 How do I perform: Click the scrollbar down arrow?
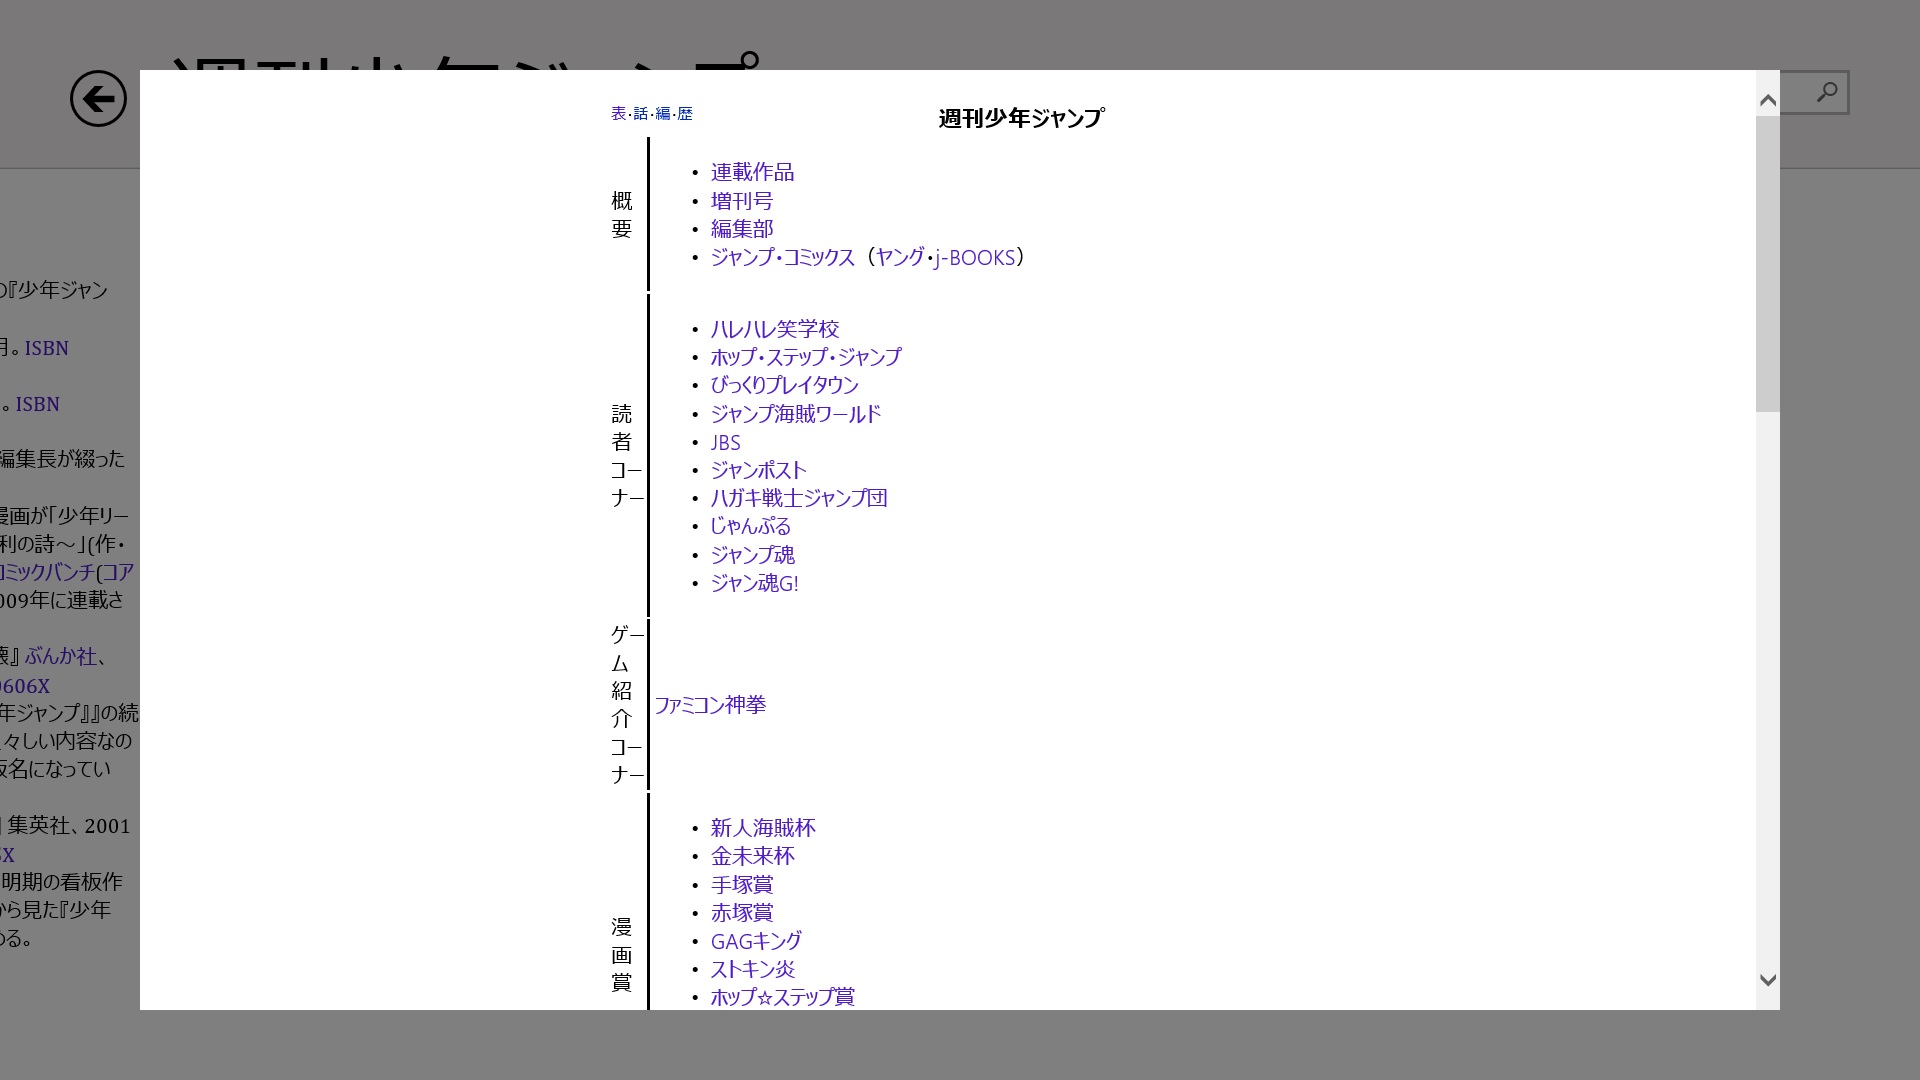pos(1768,980)
